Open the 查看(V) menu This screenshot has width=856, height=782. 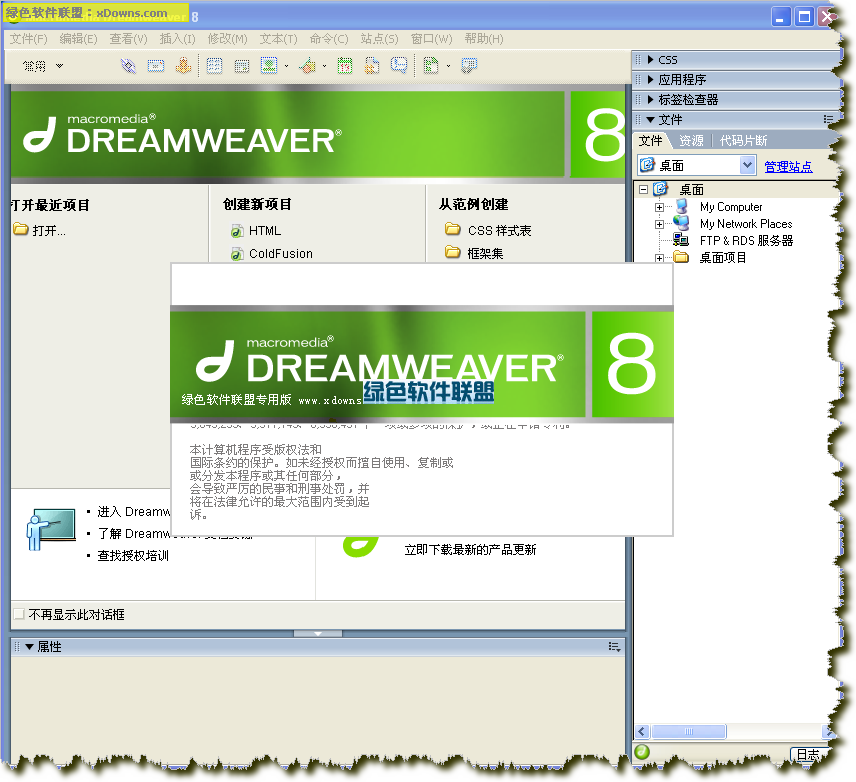pos(128,39)
